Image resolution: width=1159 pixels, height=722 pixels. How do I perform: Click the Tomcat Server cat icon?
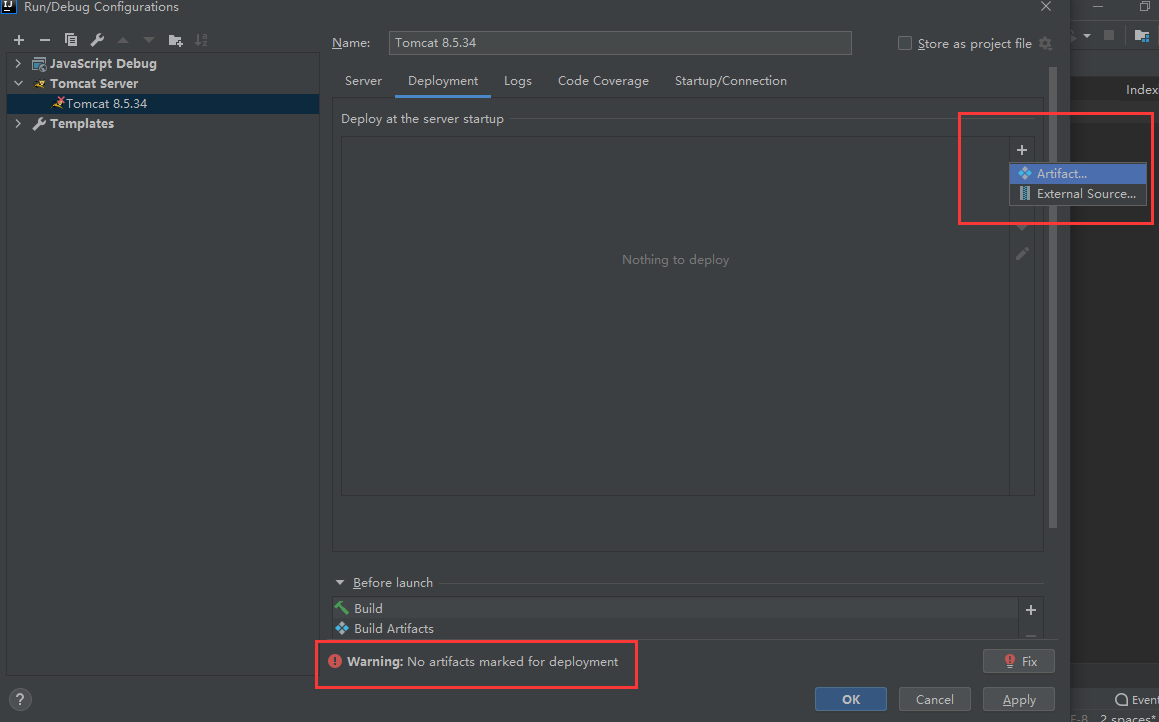pyautogui.click(x=39, y=84)
